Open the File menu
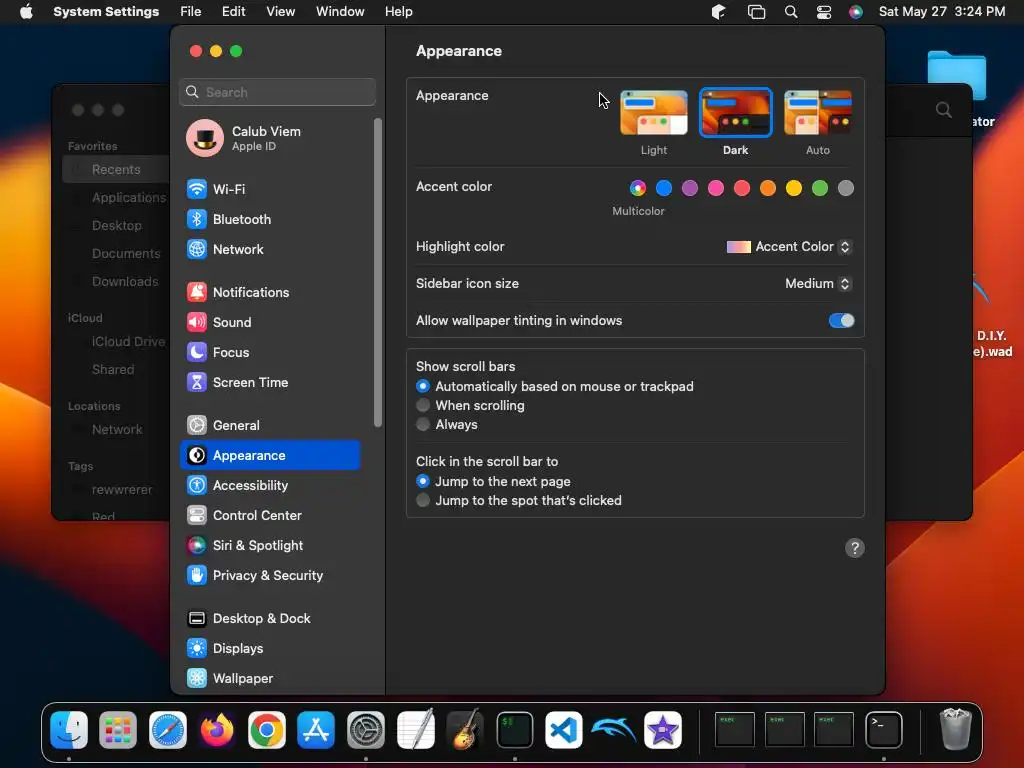This screenshot has height=768, width=1024. click(x=191, y=12)
